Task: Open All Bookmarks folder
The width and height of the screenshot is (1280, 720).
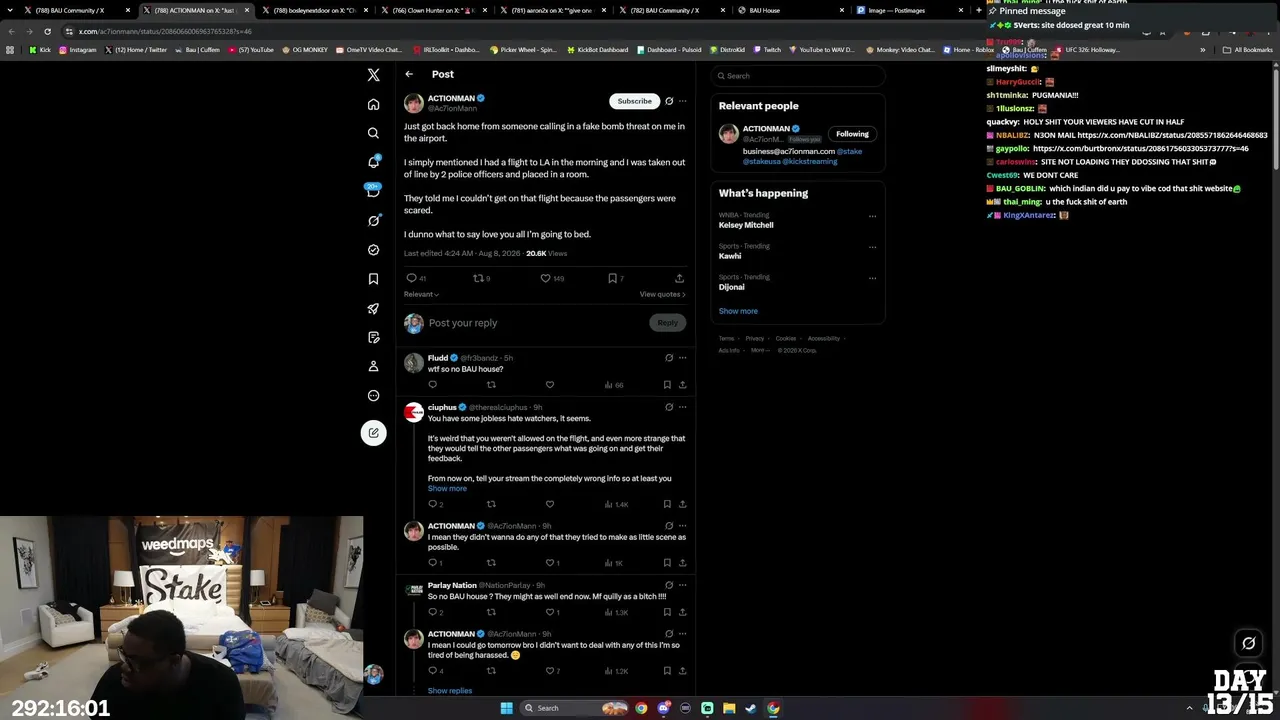Action: click(1247, 49)
